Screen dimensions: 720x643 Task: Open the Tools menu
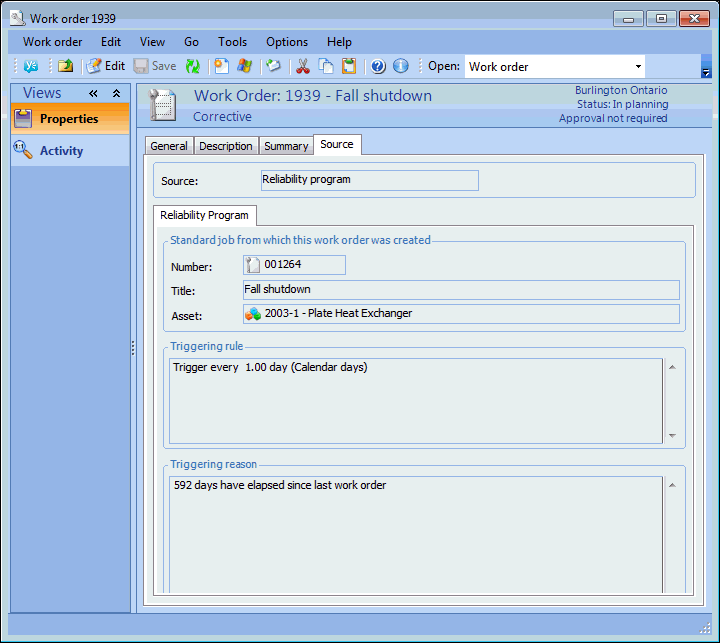click(232, 42)
